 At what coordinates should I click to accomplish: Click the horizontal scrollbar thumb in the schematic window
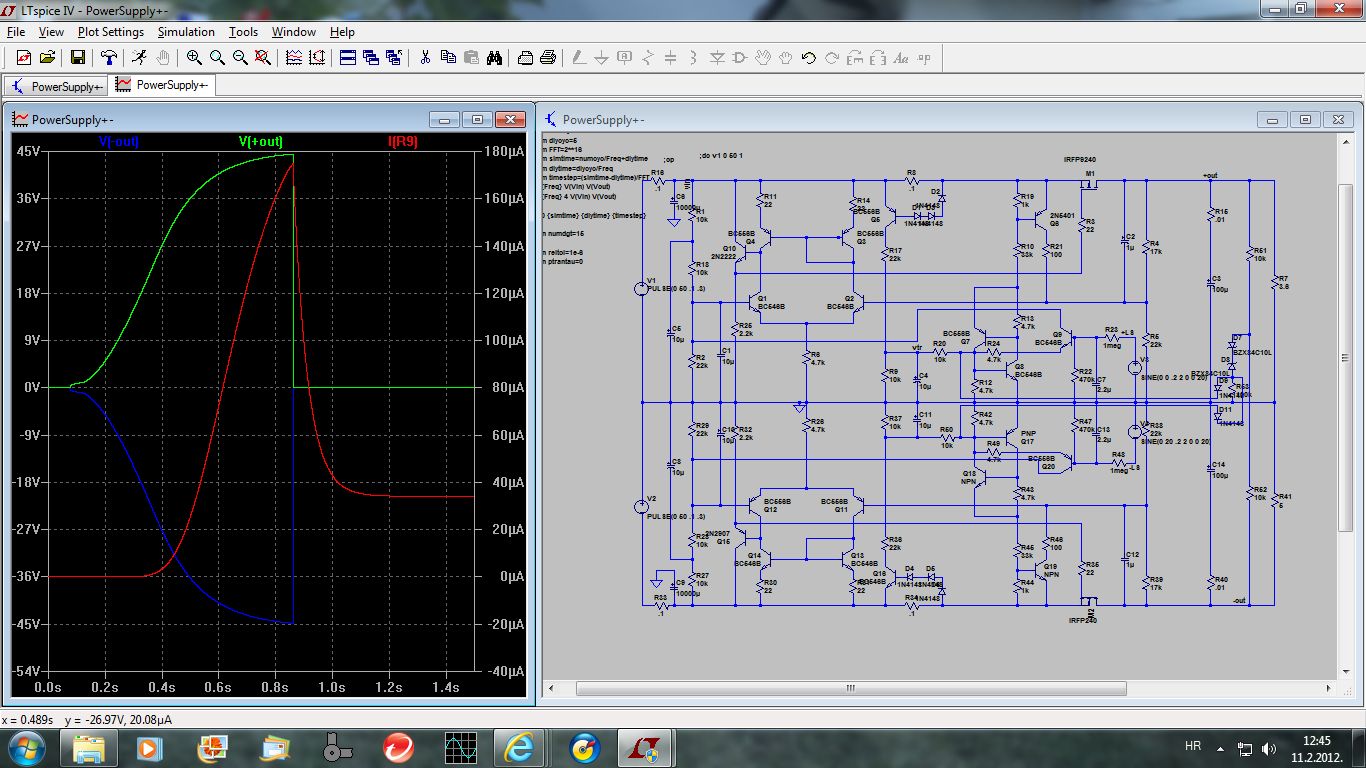pyautogui.click(x=851, y=689)
